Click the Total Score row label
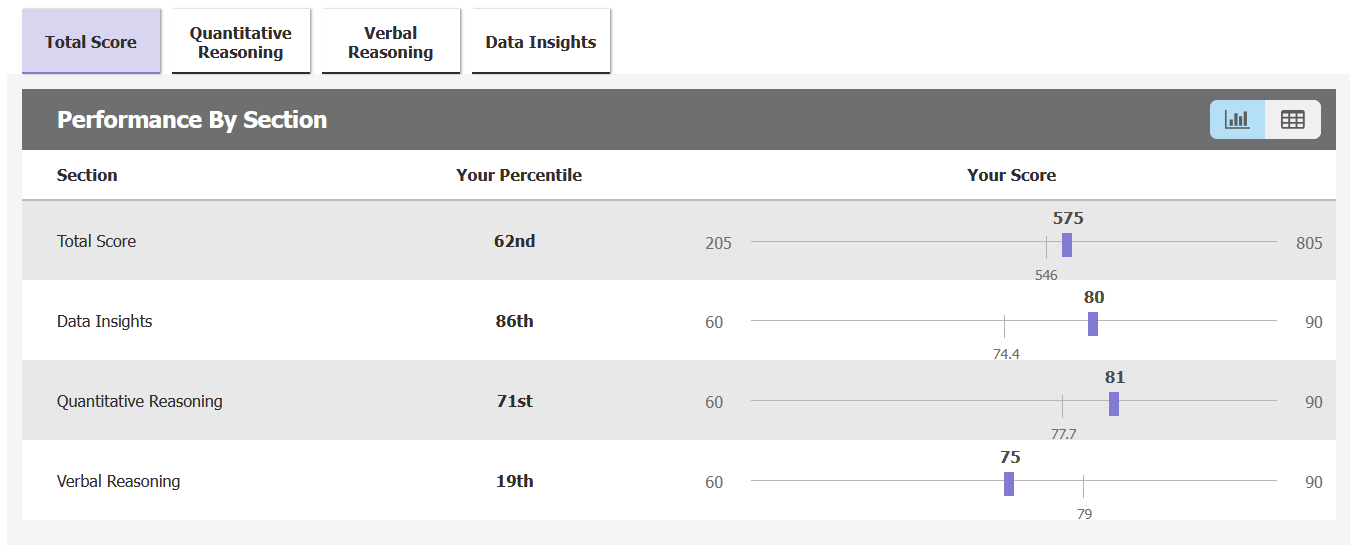Viewport: 1350px width, 545px height. [x=96, y=241]
